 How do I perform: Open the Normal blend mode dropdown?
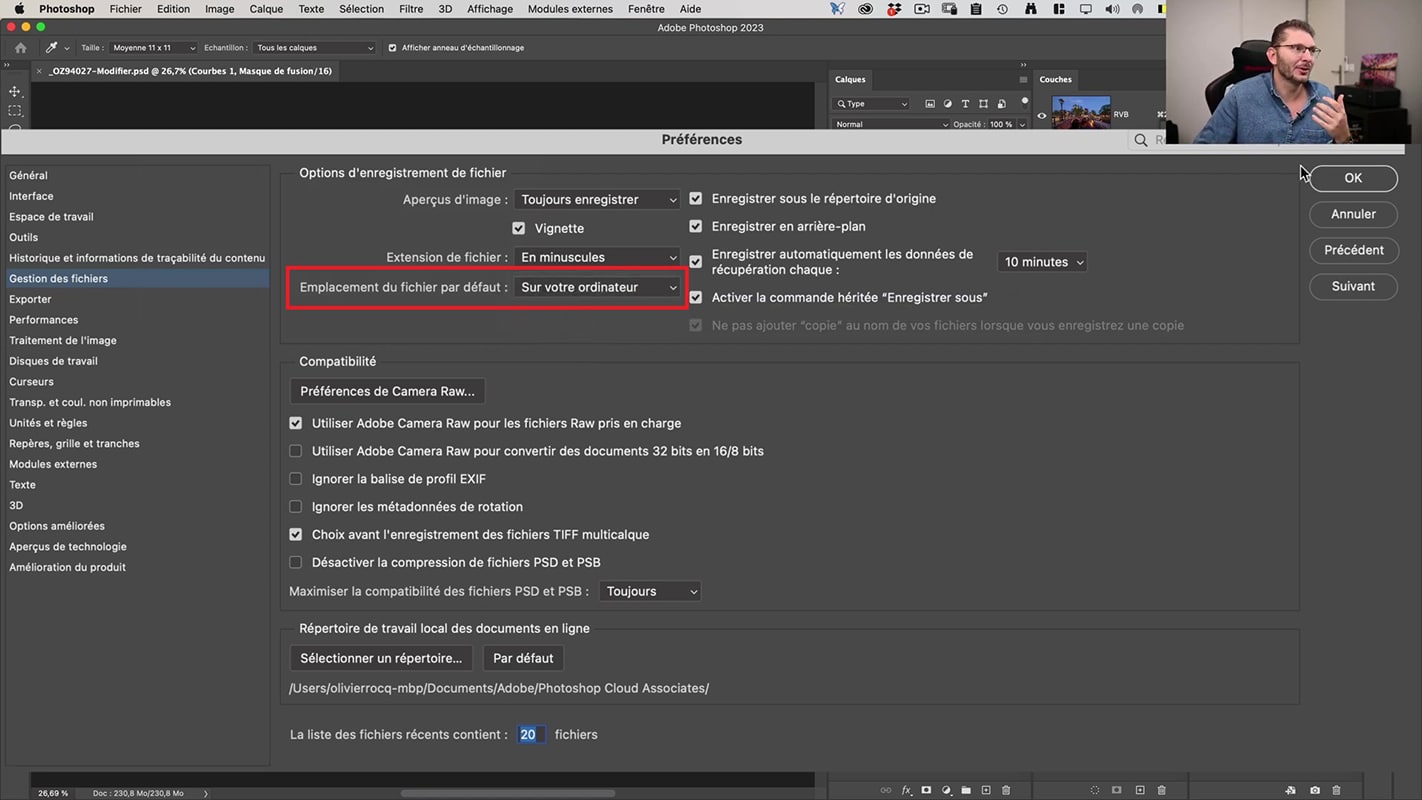pyautogui.click(x=891, y=124)
